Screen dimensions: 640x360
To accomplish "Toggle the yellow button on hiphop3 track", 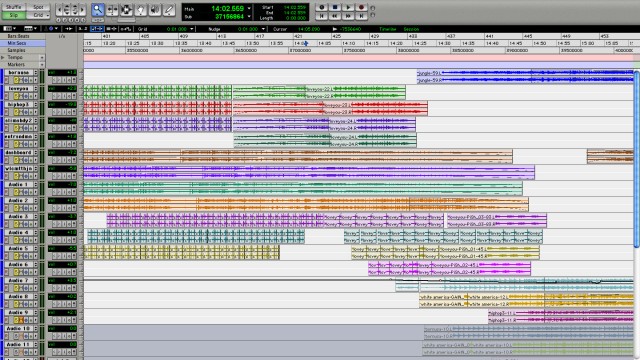I will 17,112.
